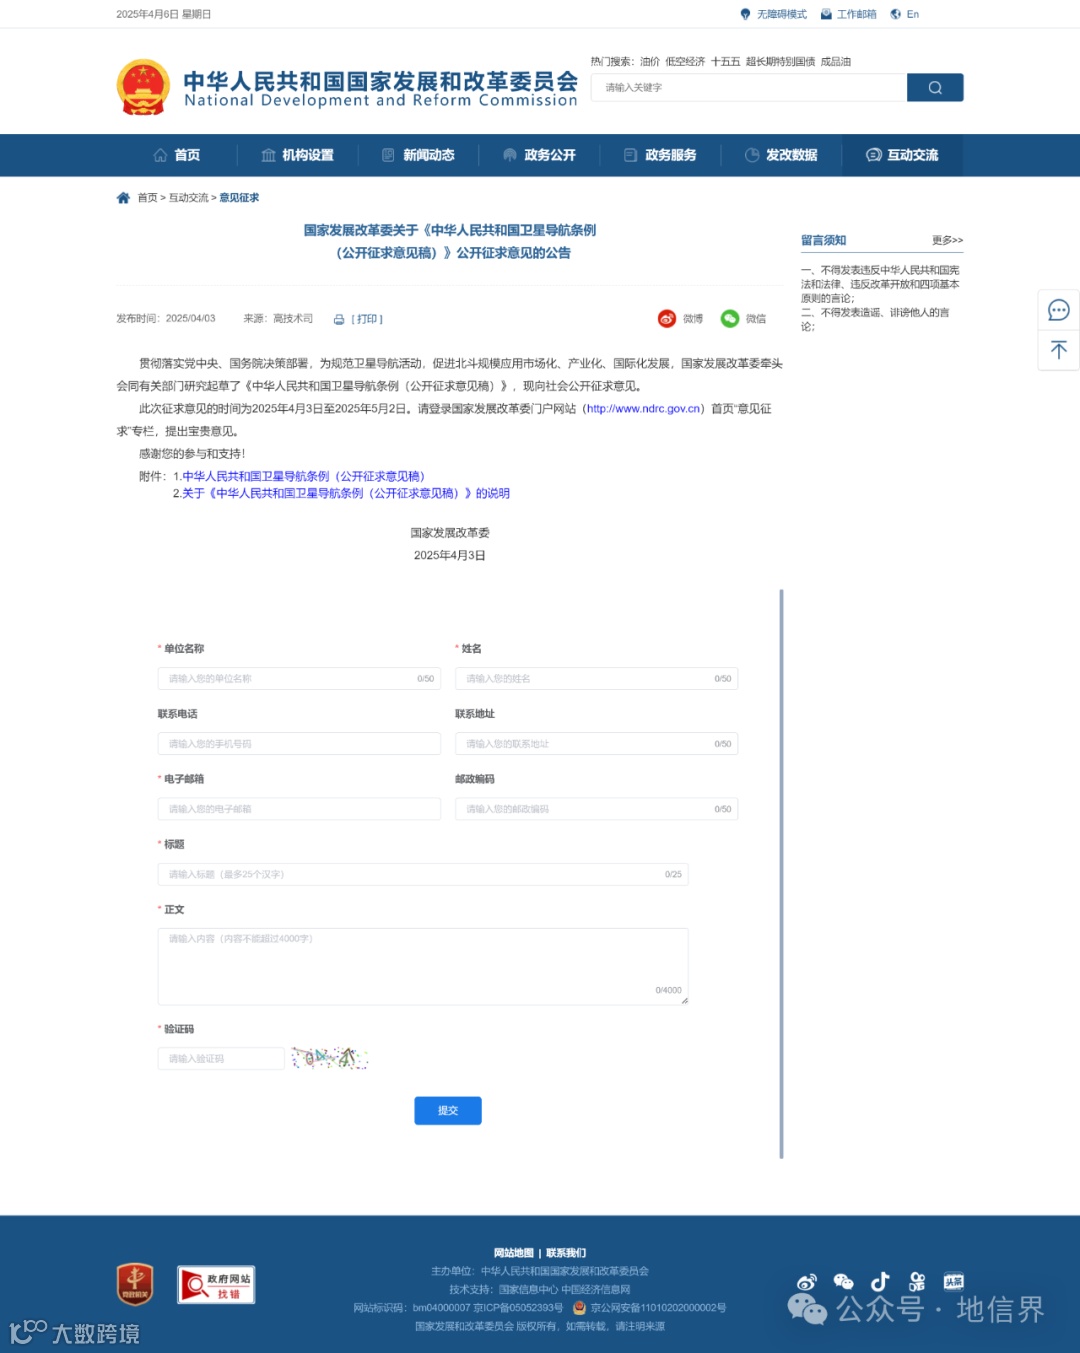Click 京ICP备05052393号 footer link
Viewport: 1080px width, 1353px height.
518,1308
